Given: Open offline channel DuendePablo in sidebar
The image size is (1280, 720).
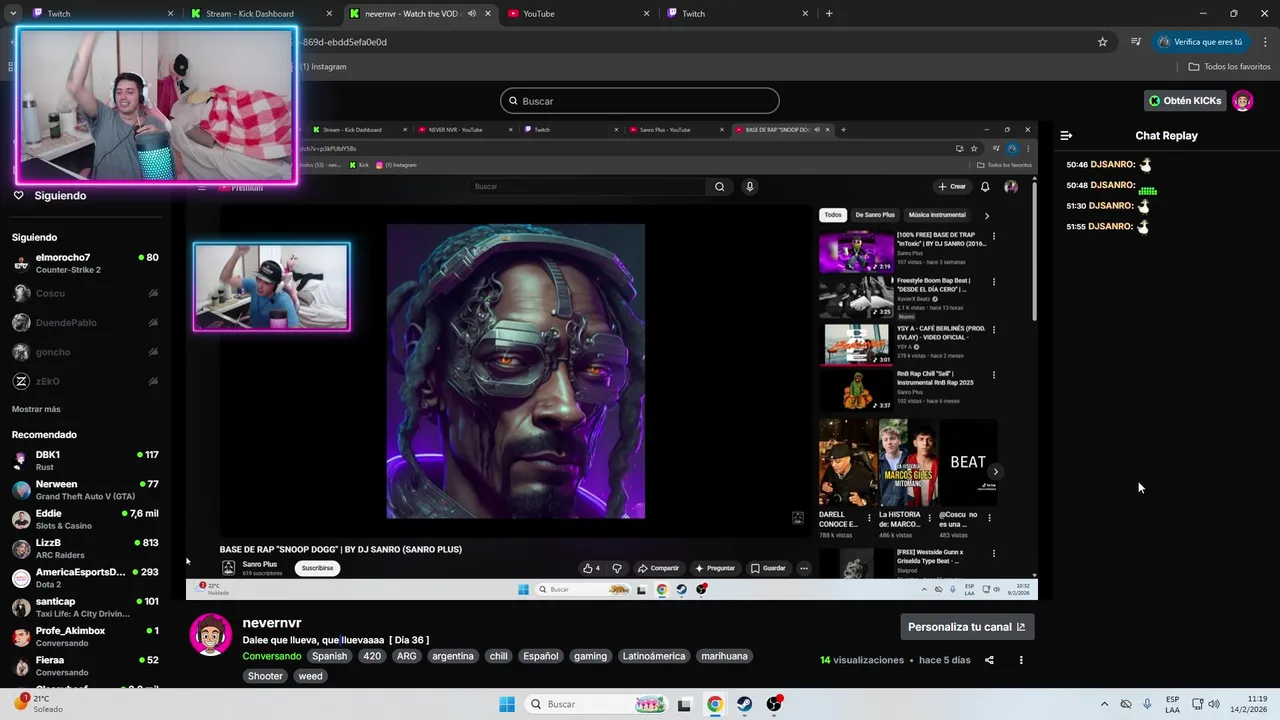Looking at the screenshot, I should tap(85, 323).
